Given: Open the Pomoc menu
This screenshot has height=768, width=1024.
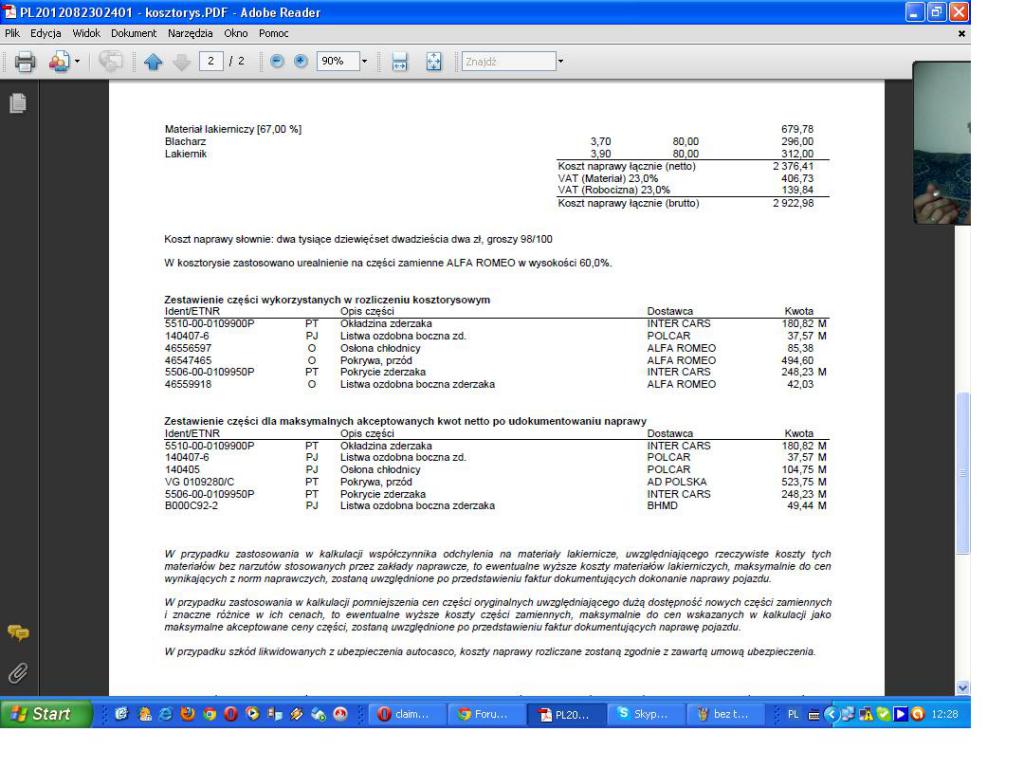Looking at the screenshot, I should click(x=273, y=33).
